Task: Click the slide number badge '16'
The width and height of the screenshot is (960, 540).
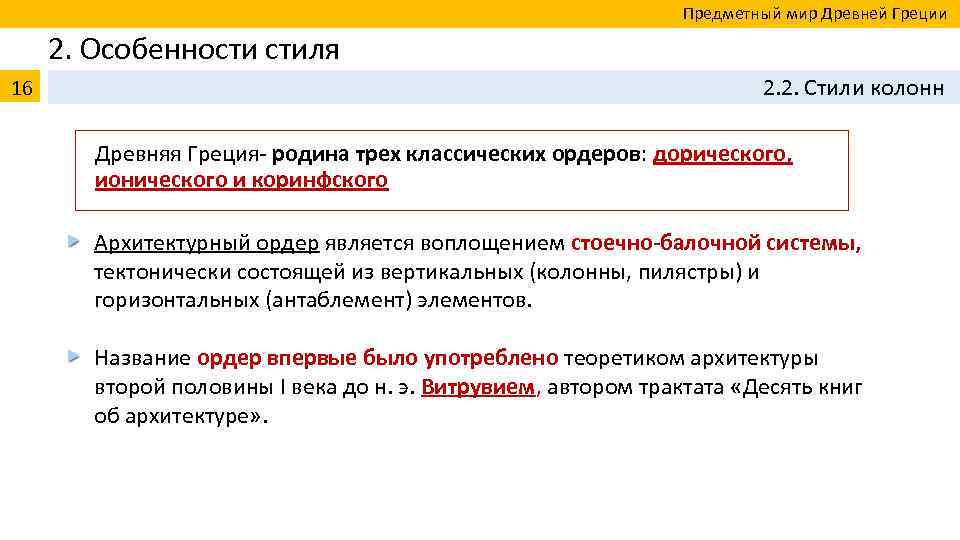Action: click(20, 86)
